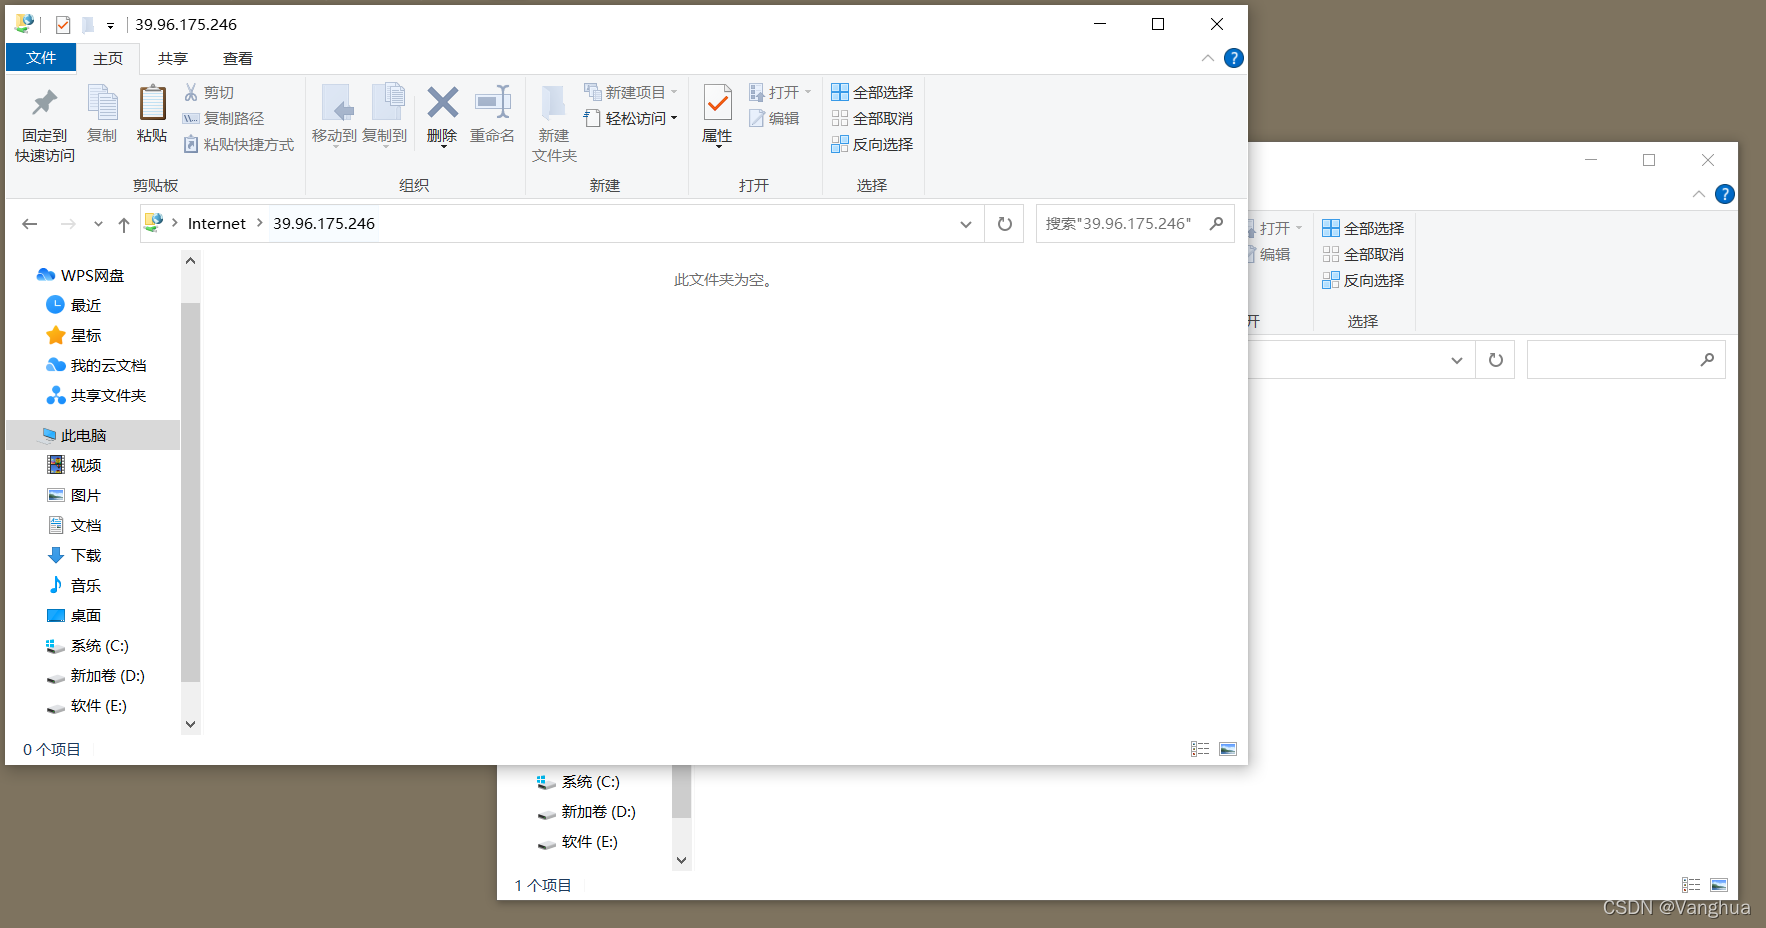This screenshot has height=928, width=1766.
Task: Click Select all in the front window
Action: pyautogui.click(x=872, y=92)
